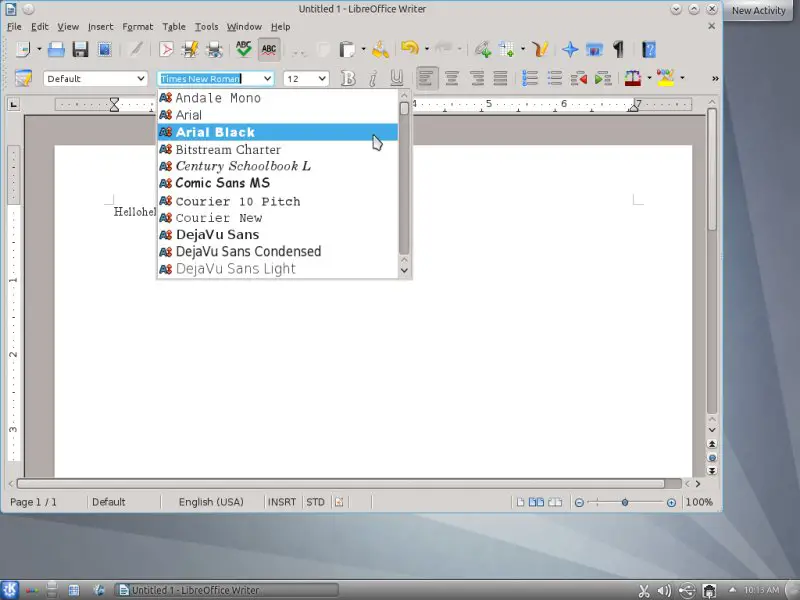Click the New document icon
The height and width of the screenshot is (600, 800).
coord(23,49)
